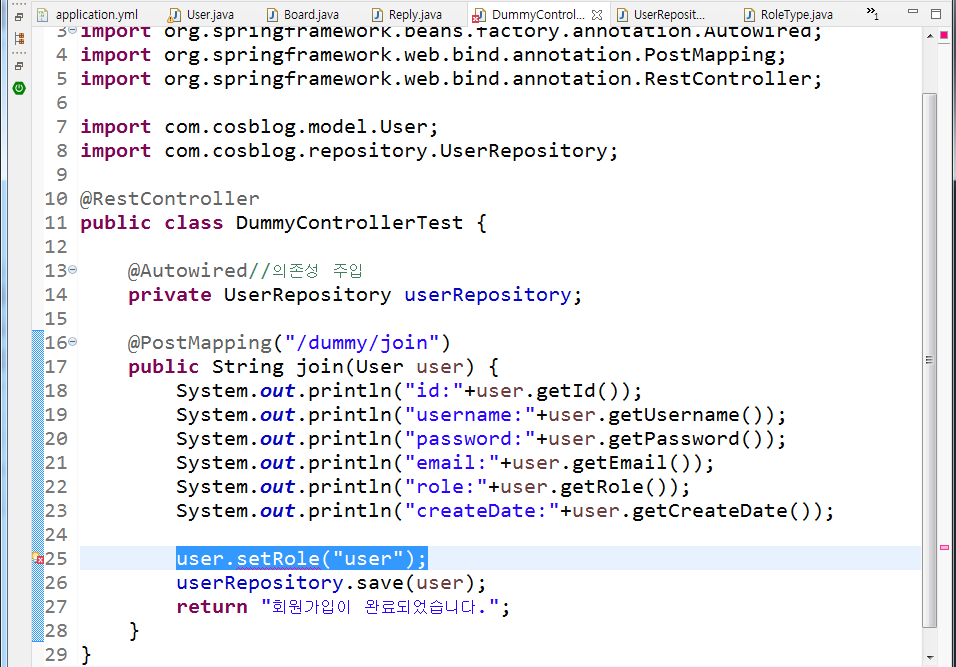Click the PostMapping import on line 4
Image resolution: width=956 pixels, height=667 pixels.
(433, 55)
